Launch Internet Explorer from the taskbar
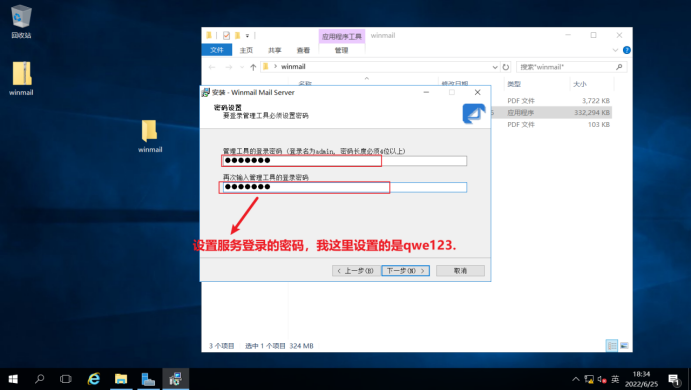Screen dimensions: 691x390 [x=93, y=379]
